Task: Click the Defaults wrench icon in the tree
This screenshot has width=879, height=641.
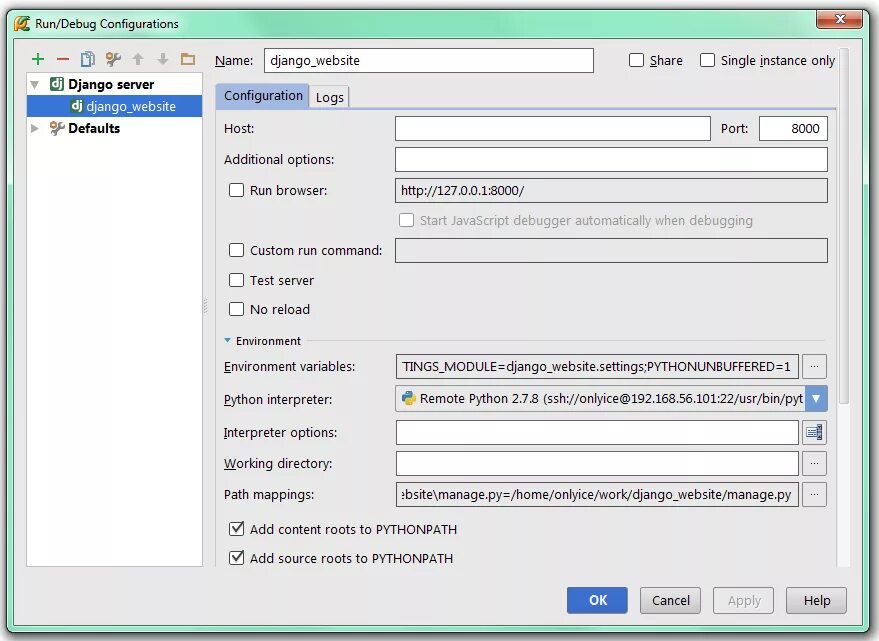Action: click(x=57, y=128)
